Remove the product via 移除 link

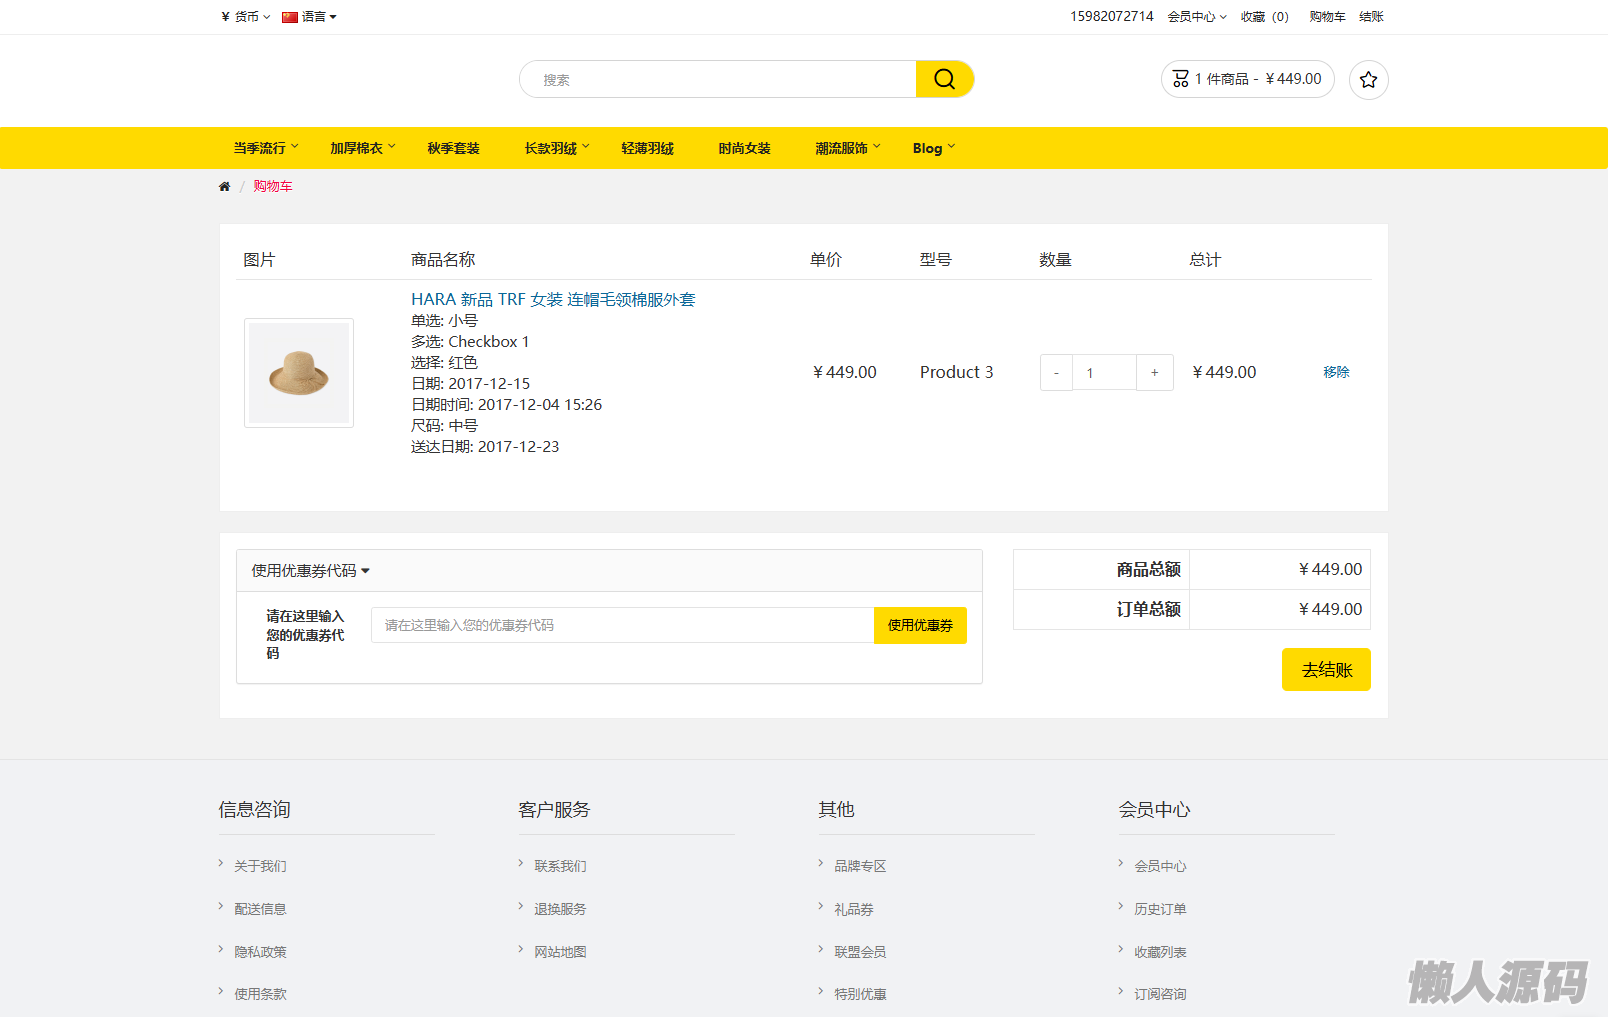pos(1336,372)
